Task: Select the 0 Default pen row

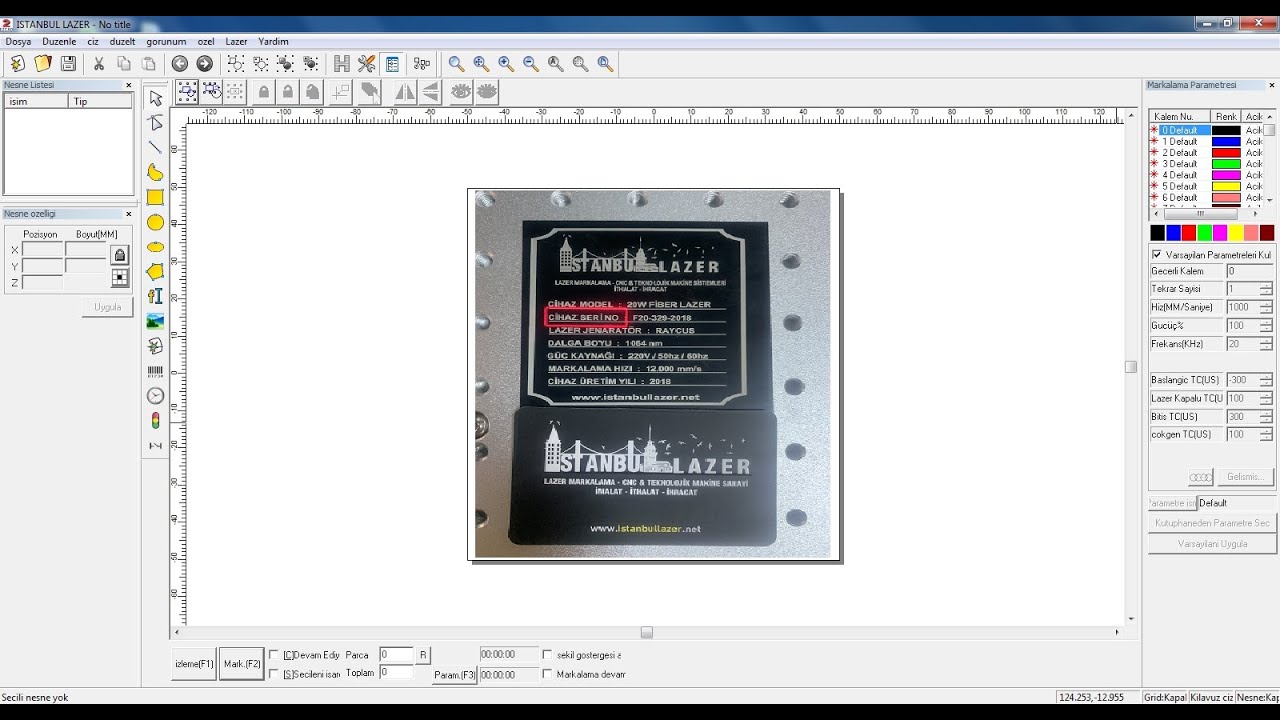Action: pyautogui.click(x=1206, y=130)
